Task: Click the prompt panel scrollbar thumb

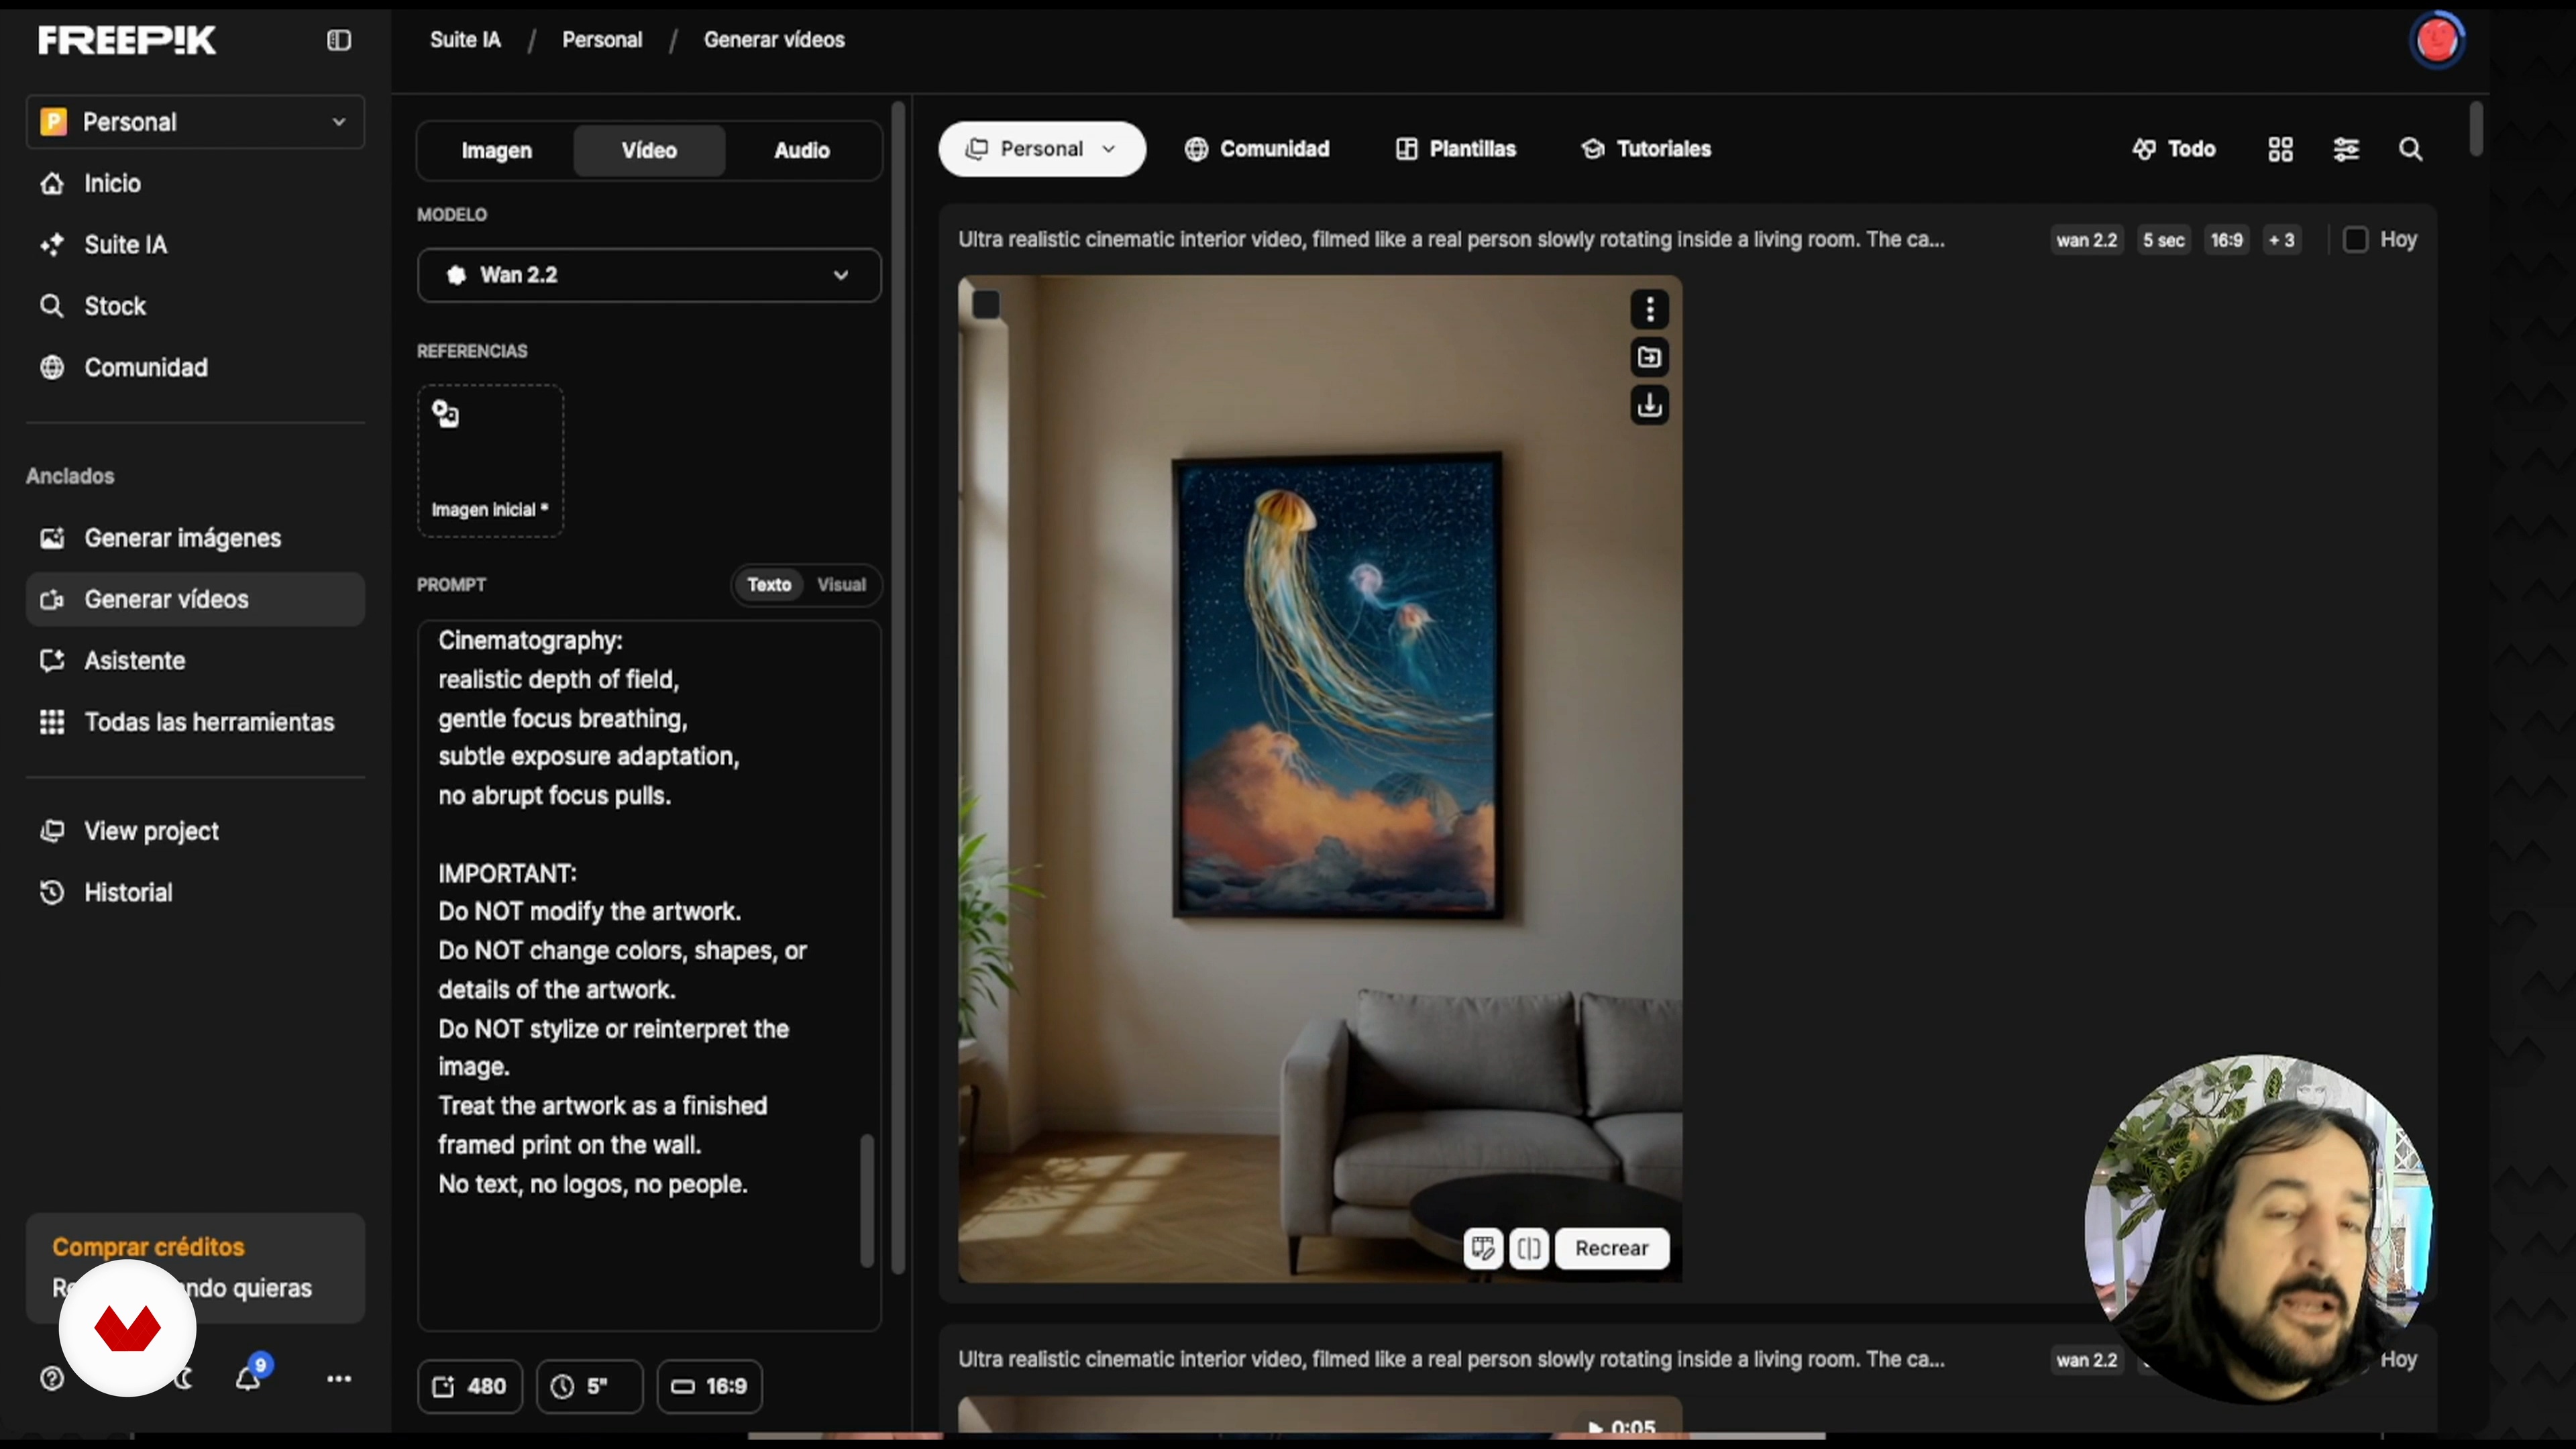Action: point(867,1200)
